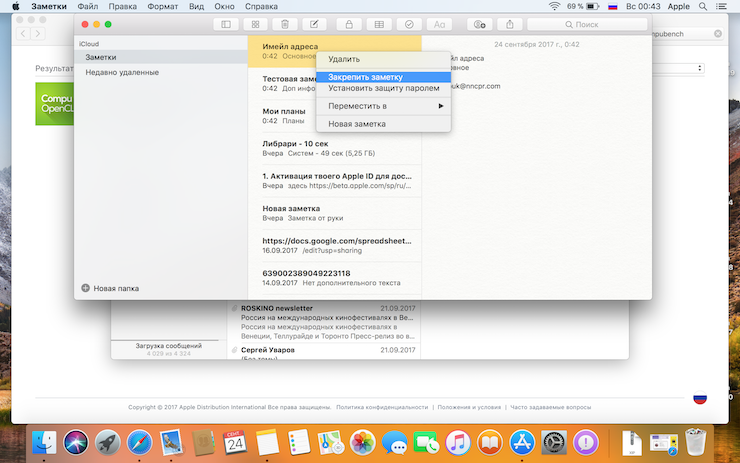The height and width of the screenshot is (463, 740).
Task: Add a checklist with checkmark icon
Action: (409, 24)
